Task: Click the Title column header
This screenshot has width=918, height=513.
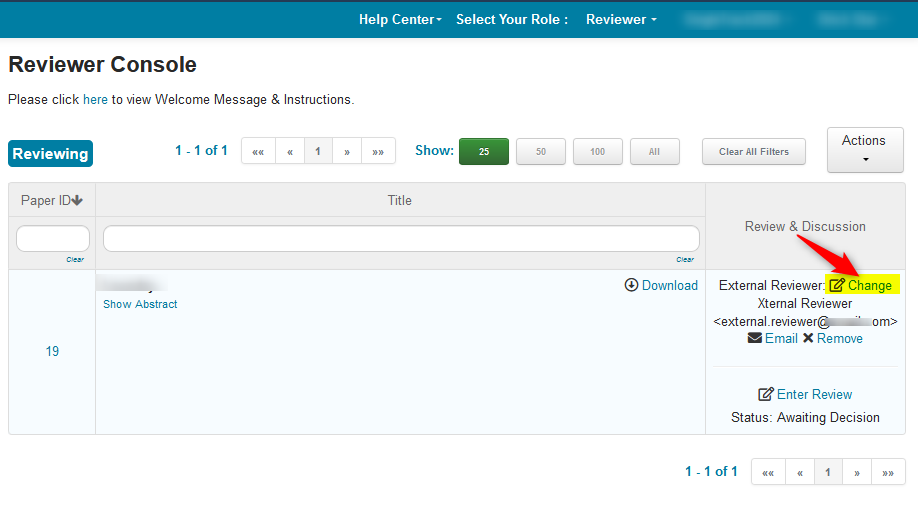Action: (400, 200)
